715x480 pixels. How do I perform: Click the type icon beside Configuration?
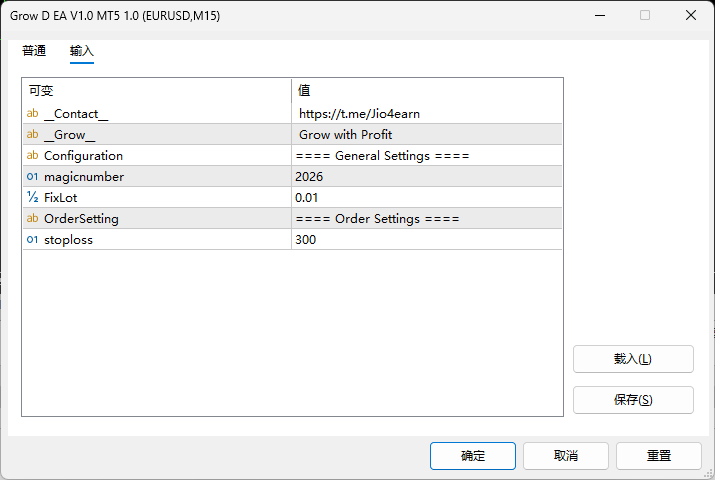(x=32, y=156)
